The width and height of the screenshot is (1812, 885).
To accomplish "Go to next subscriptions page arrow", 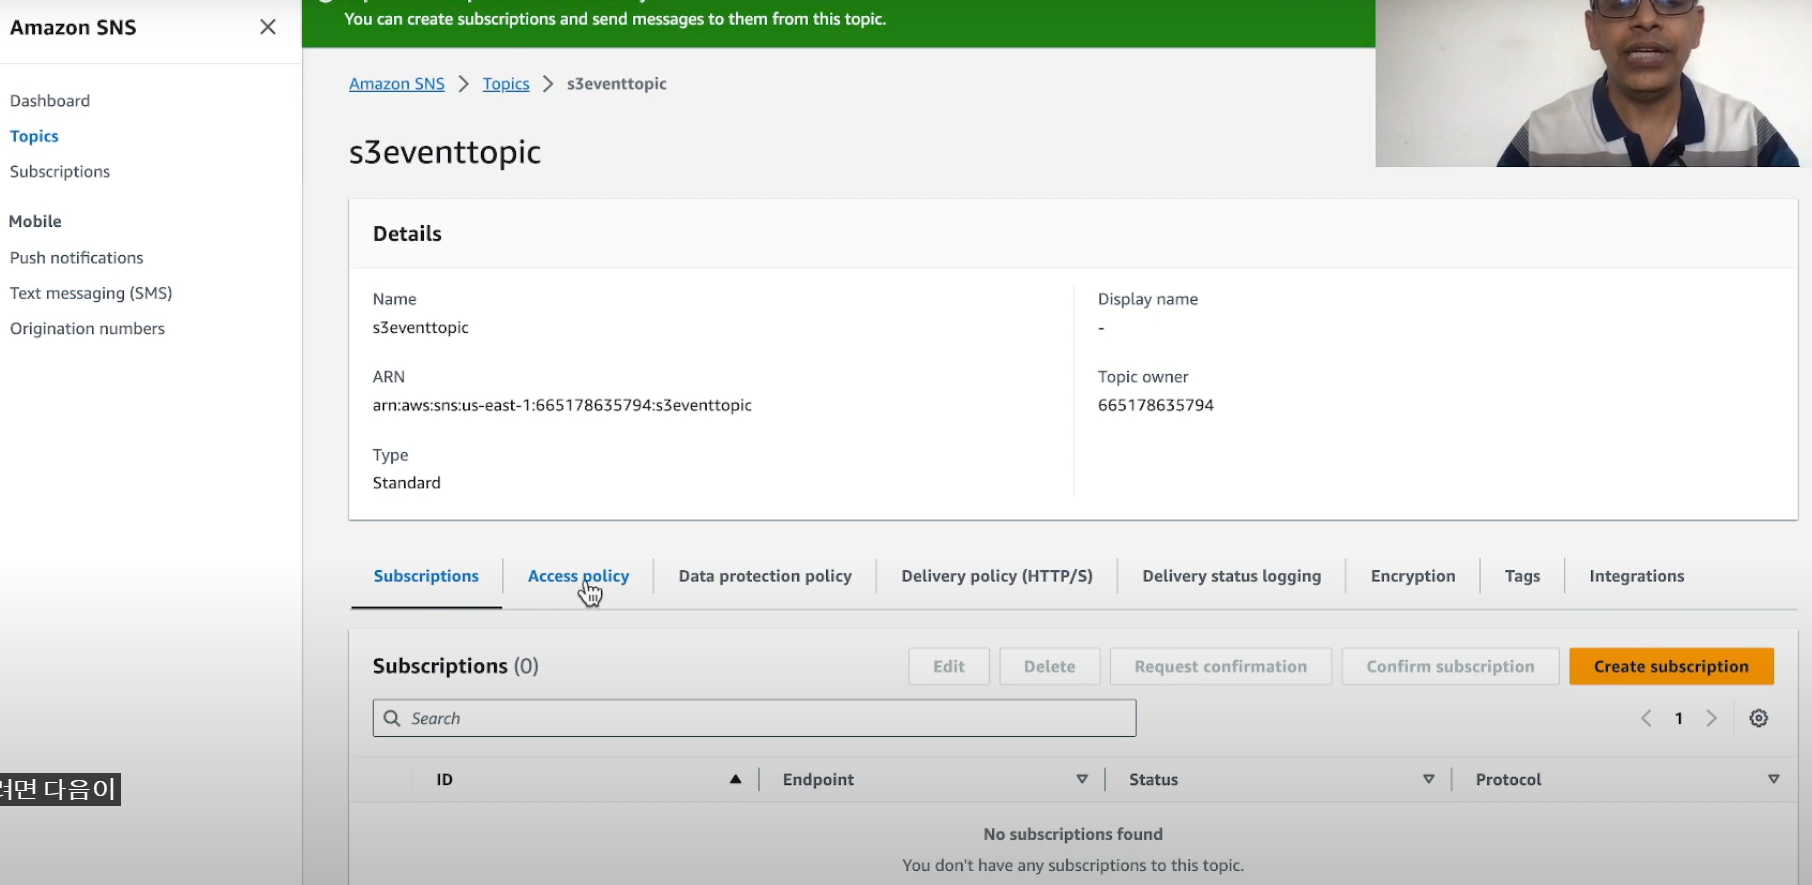I will tap(1712, 718).
